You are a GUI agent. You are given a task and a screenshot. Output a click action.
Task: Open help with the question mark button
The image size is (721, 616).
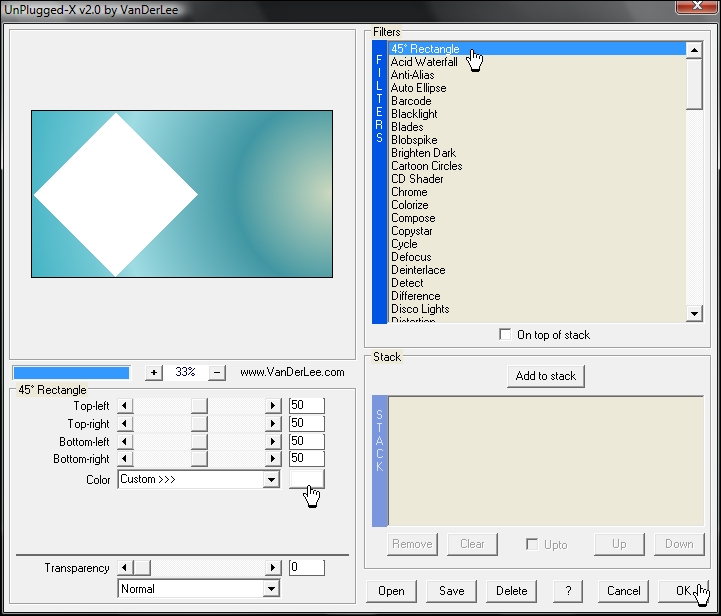click(x=568, y=591)
